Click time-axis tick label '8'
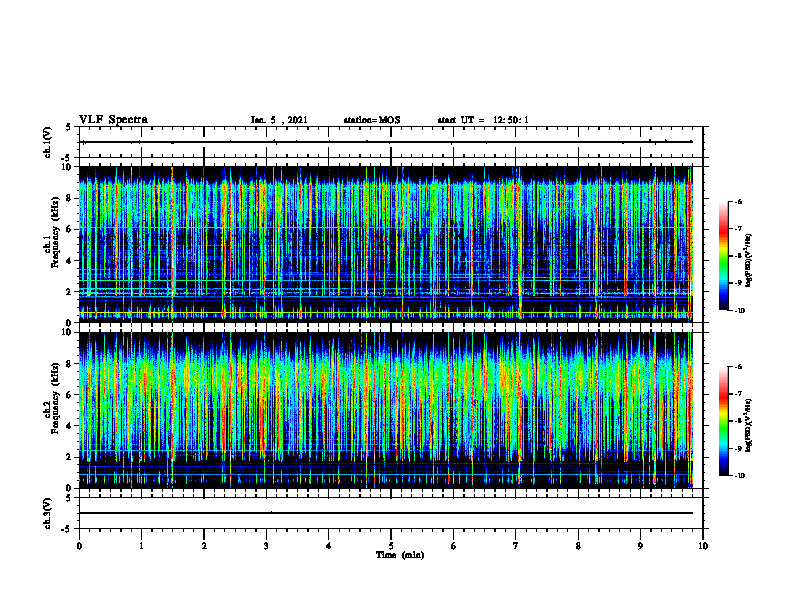 tap(578, 546)
